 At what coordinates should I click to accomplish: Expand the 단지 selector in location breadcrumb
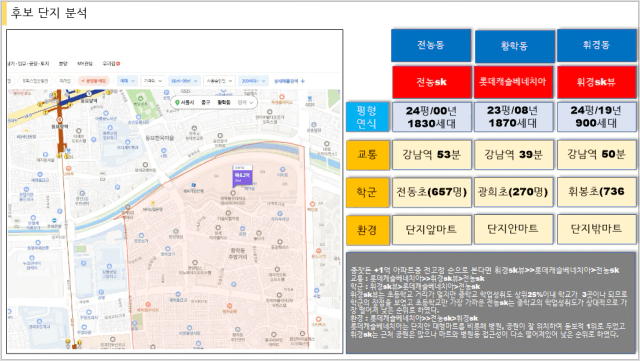[246, 103]
